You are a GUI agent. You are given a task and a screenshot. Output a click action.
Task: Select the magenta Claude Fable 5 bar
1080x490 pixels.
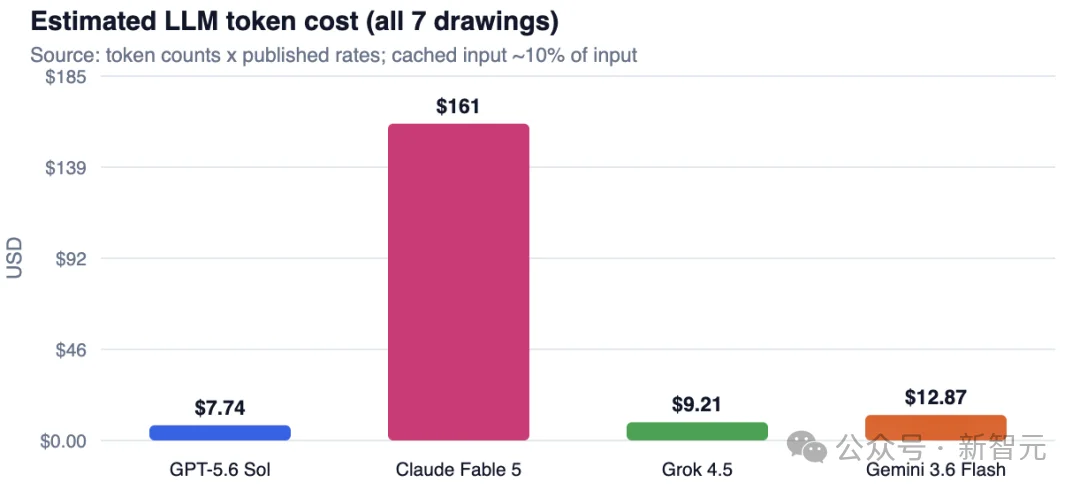click(x=458, y=282)
